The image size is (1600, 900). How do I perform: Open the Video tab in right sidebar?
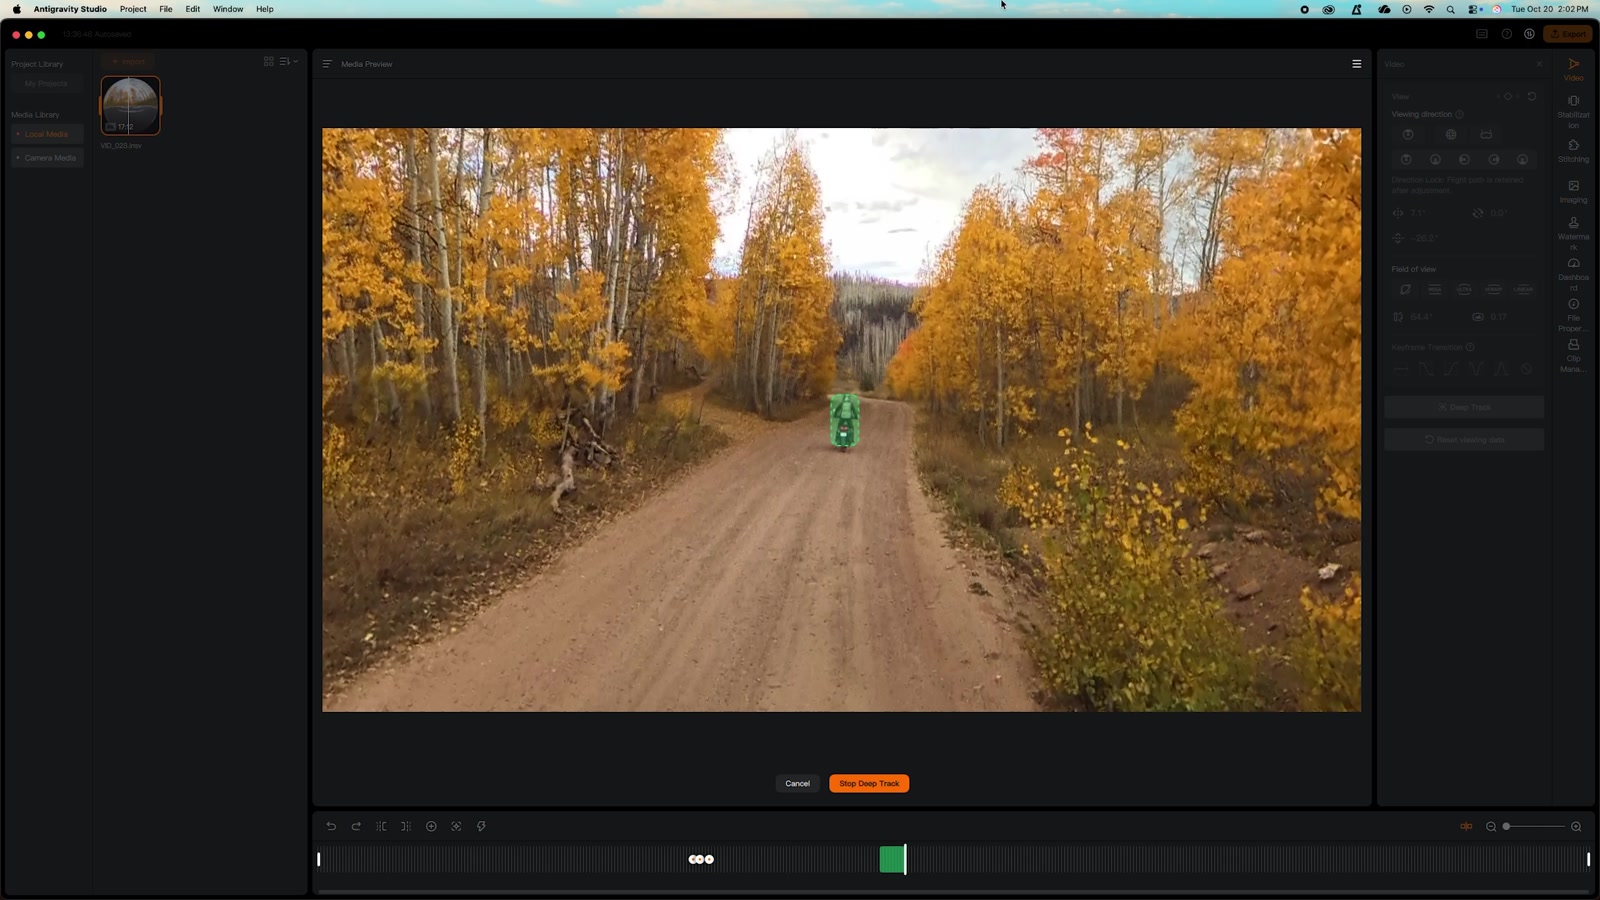(x=1573, y=69)
